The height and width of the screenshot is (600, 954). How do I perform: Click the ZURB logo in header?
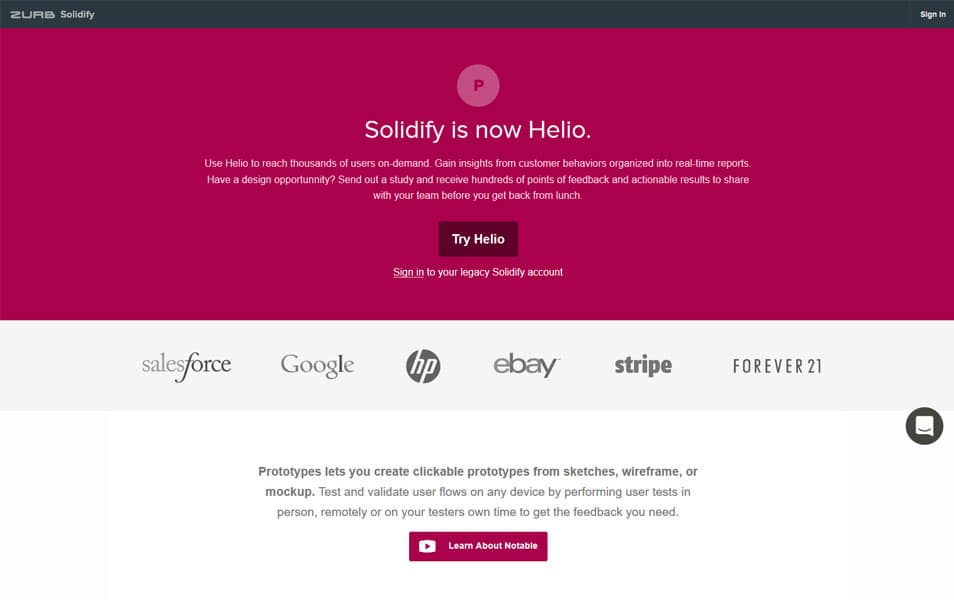tap(32, 14)
